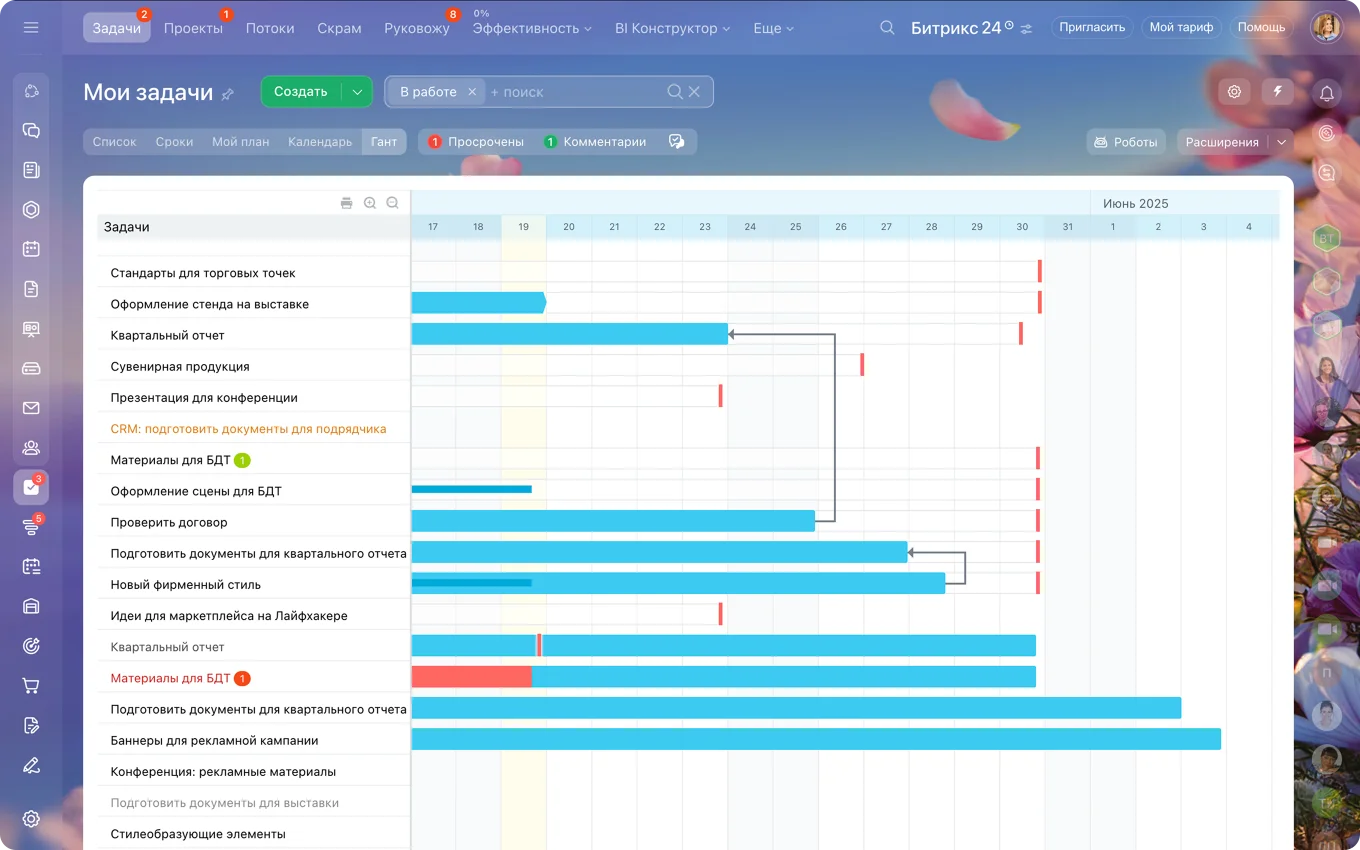Click the settings gear icon near Роботы
The width and height of the screenshot is (1360, 850).
[1235, 92]
